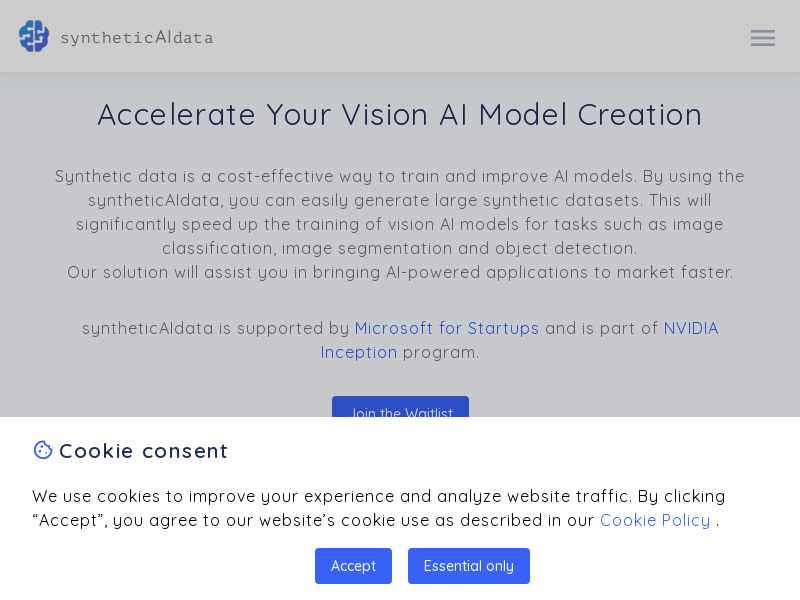This screenshot has height=600, width=800.
Task: Click the Join the Waitlist button
Action: pyautogui.click(x=401, y=407)
